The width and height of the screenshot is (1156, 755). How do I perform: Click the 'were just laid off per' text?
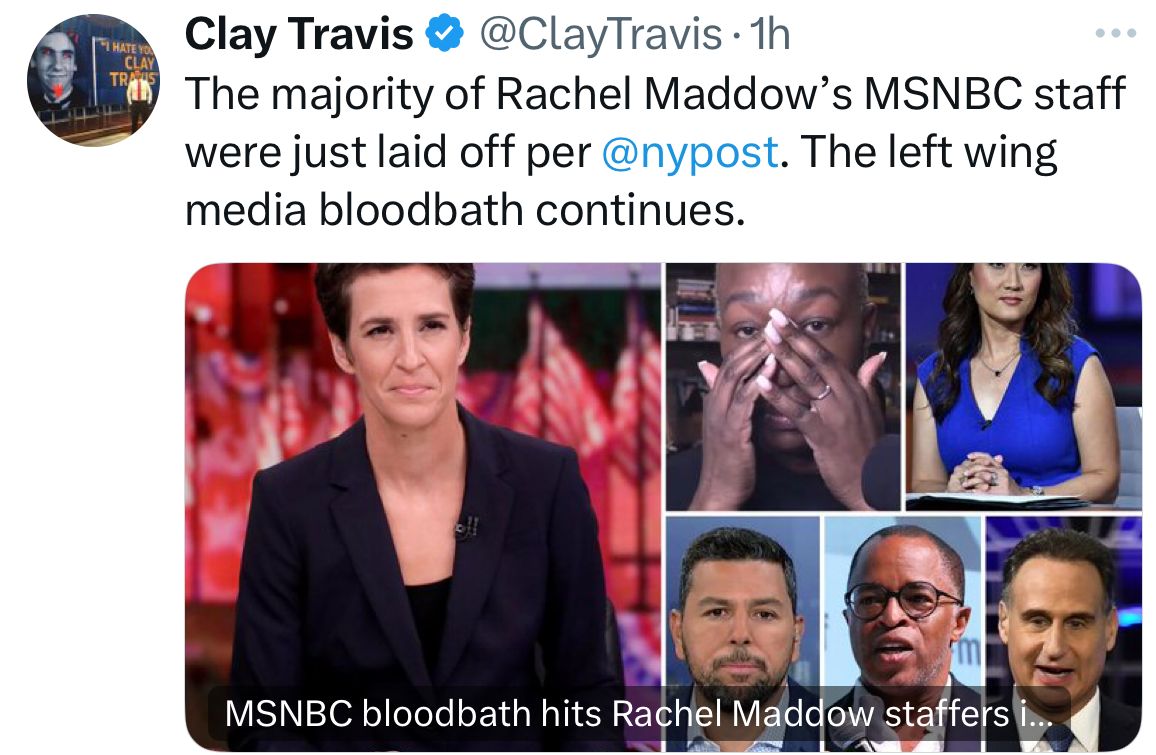(x=388, y=153)
